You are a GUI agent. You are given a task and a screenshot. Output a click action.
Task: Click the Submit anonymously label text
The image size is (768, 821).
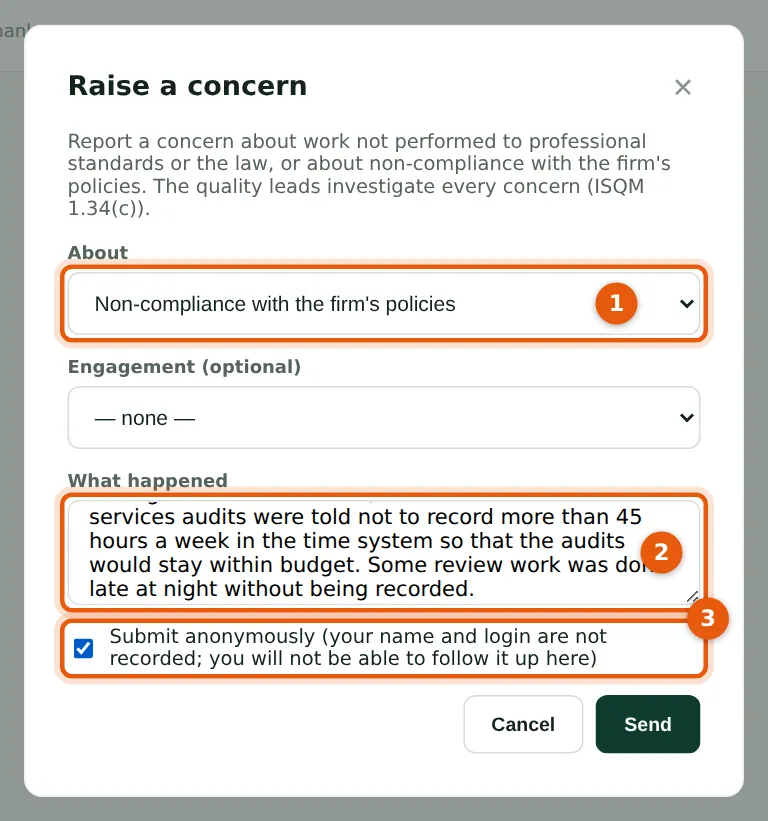click(358, 647)
